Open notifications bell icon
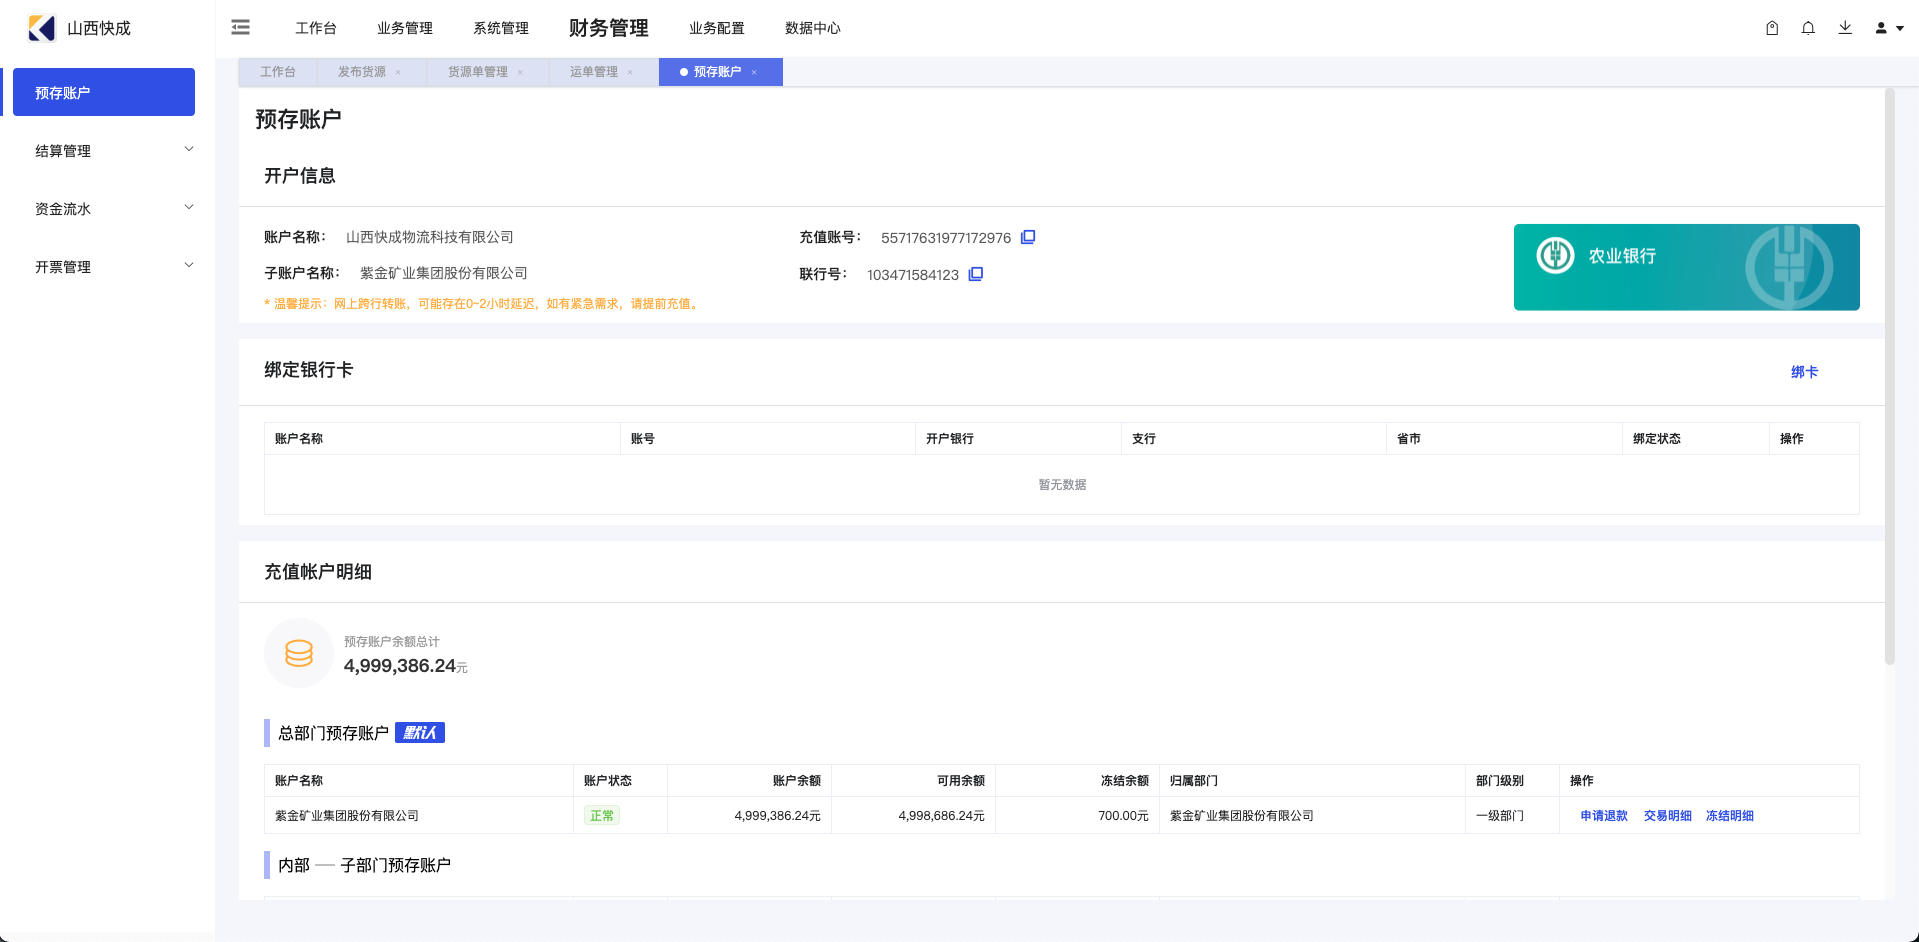This screenshot has width=1919, height=942. (1808, 28)
